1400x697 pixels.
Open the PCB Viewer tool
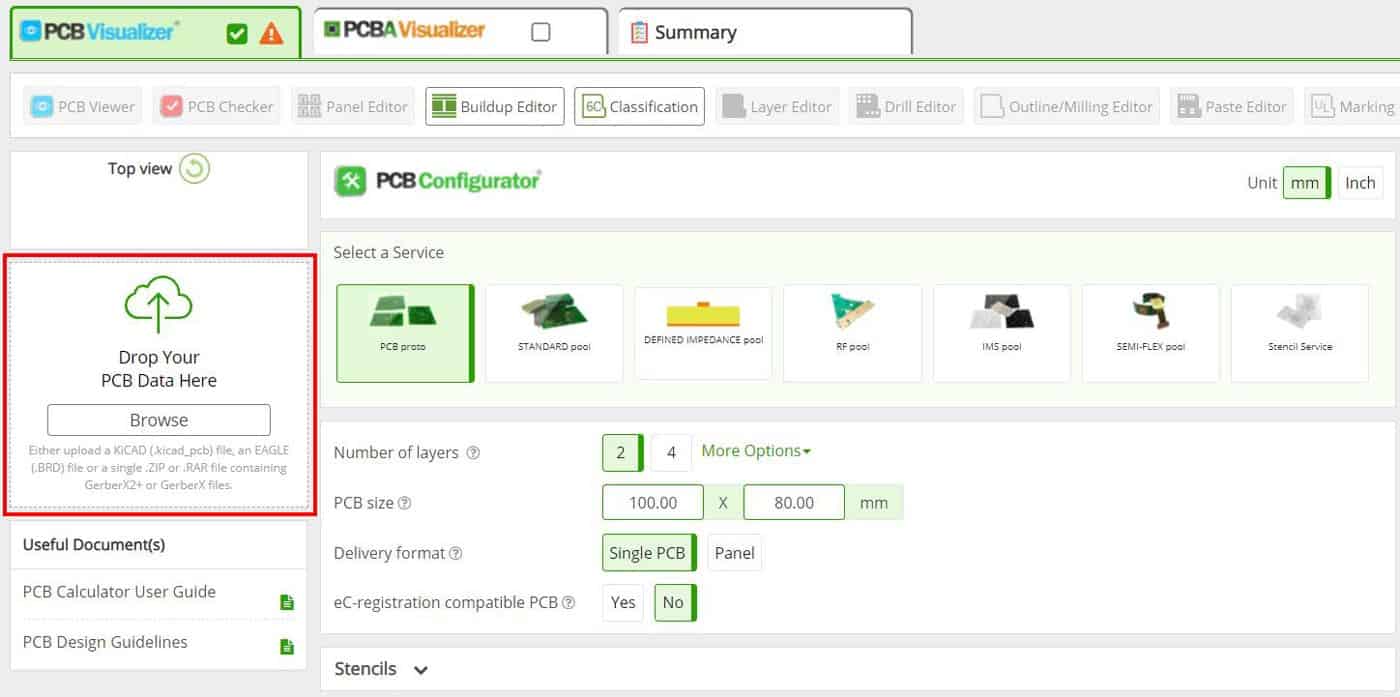coord(84,106)
